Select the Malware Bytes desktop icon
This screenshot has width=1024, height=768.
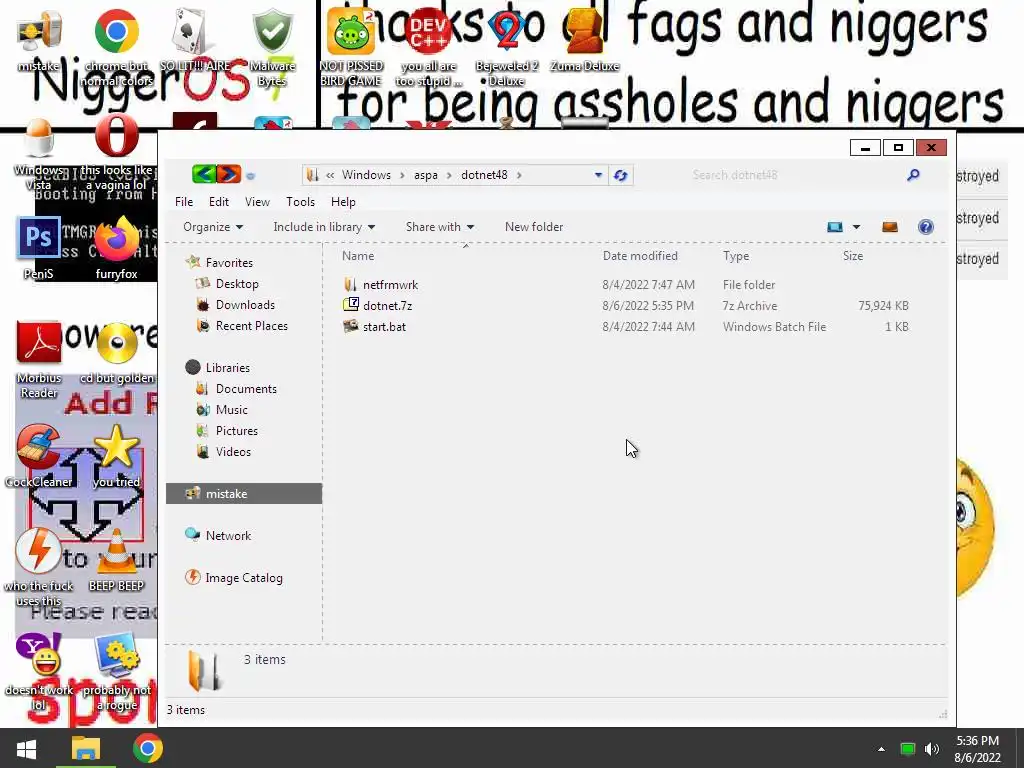pos(272,47)
